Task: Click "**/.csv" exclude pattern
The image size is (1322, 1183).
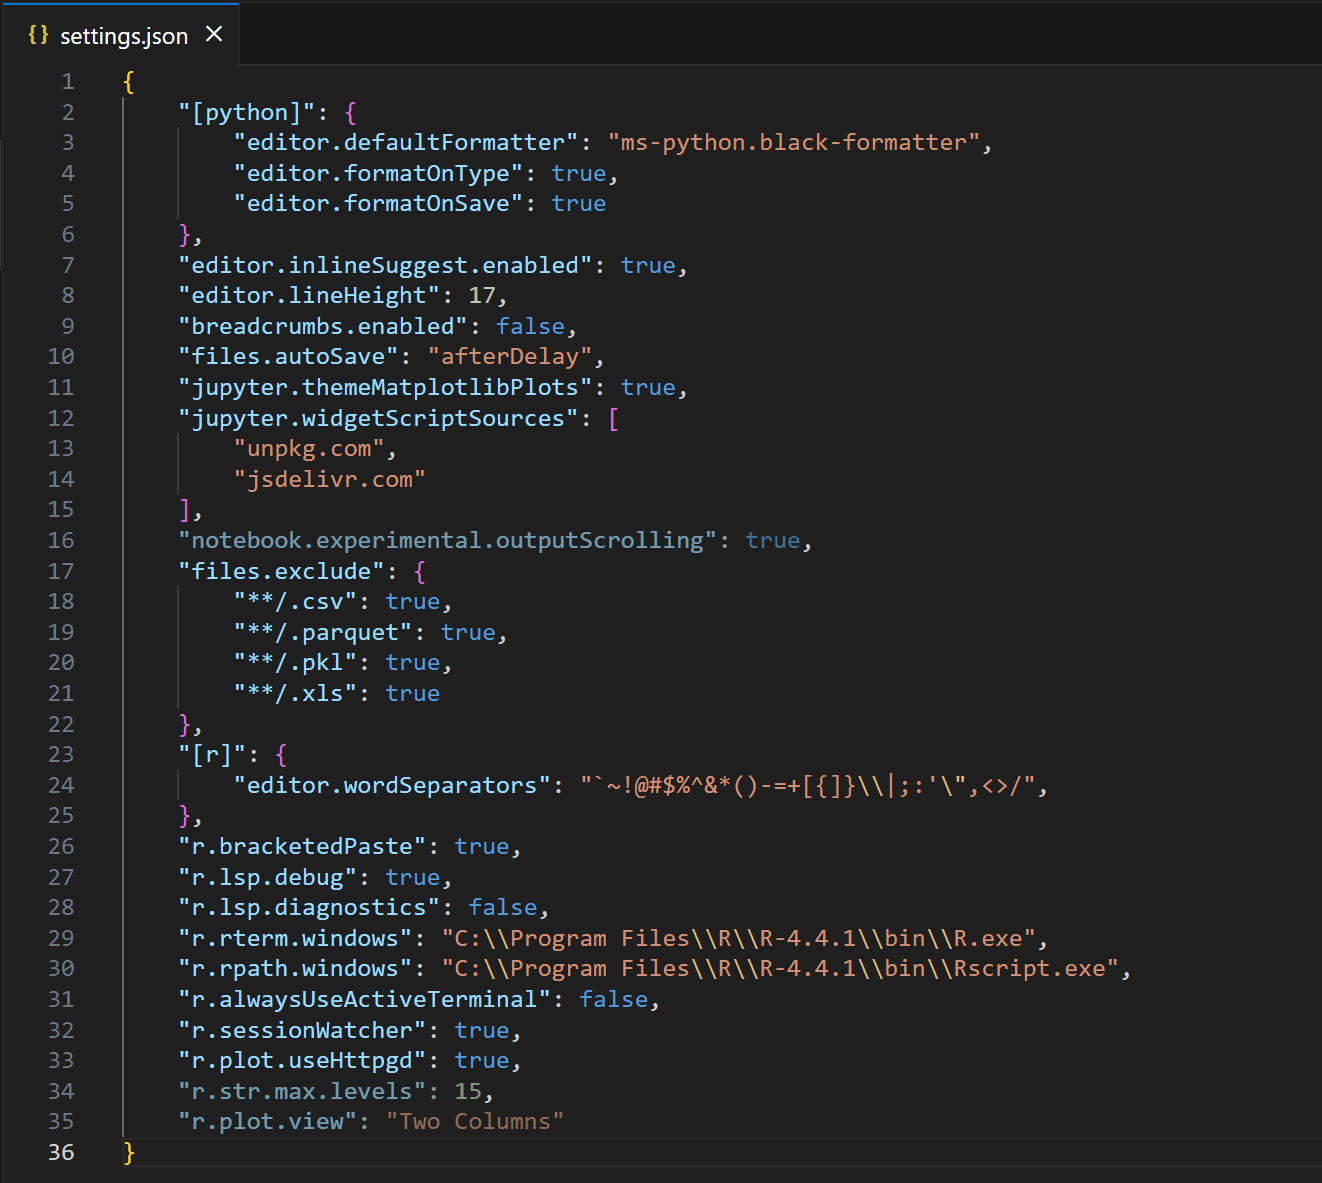Action: tap(295, 602)
